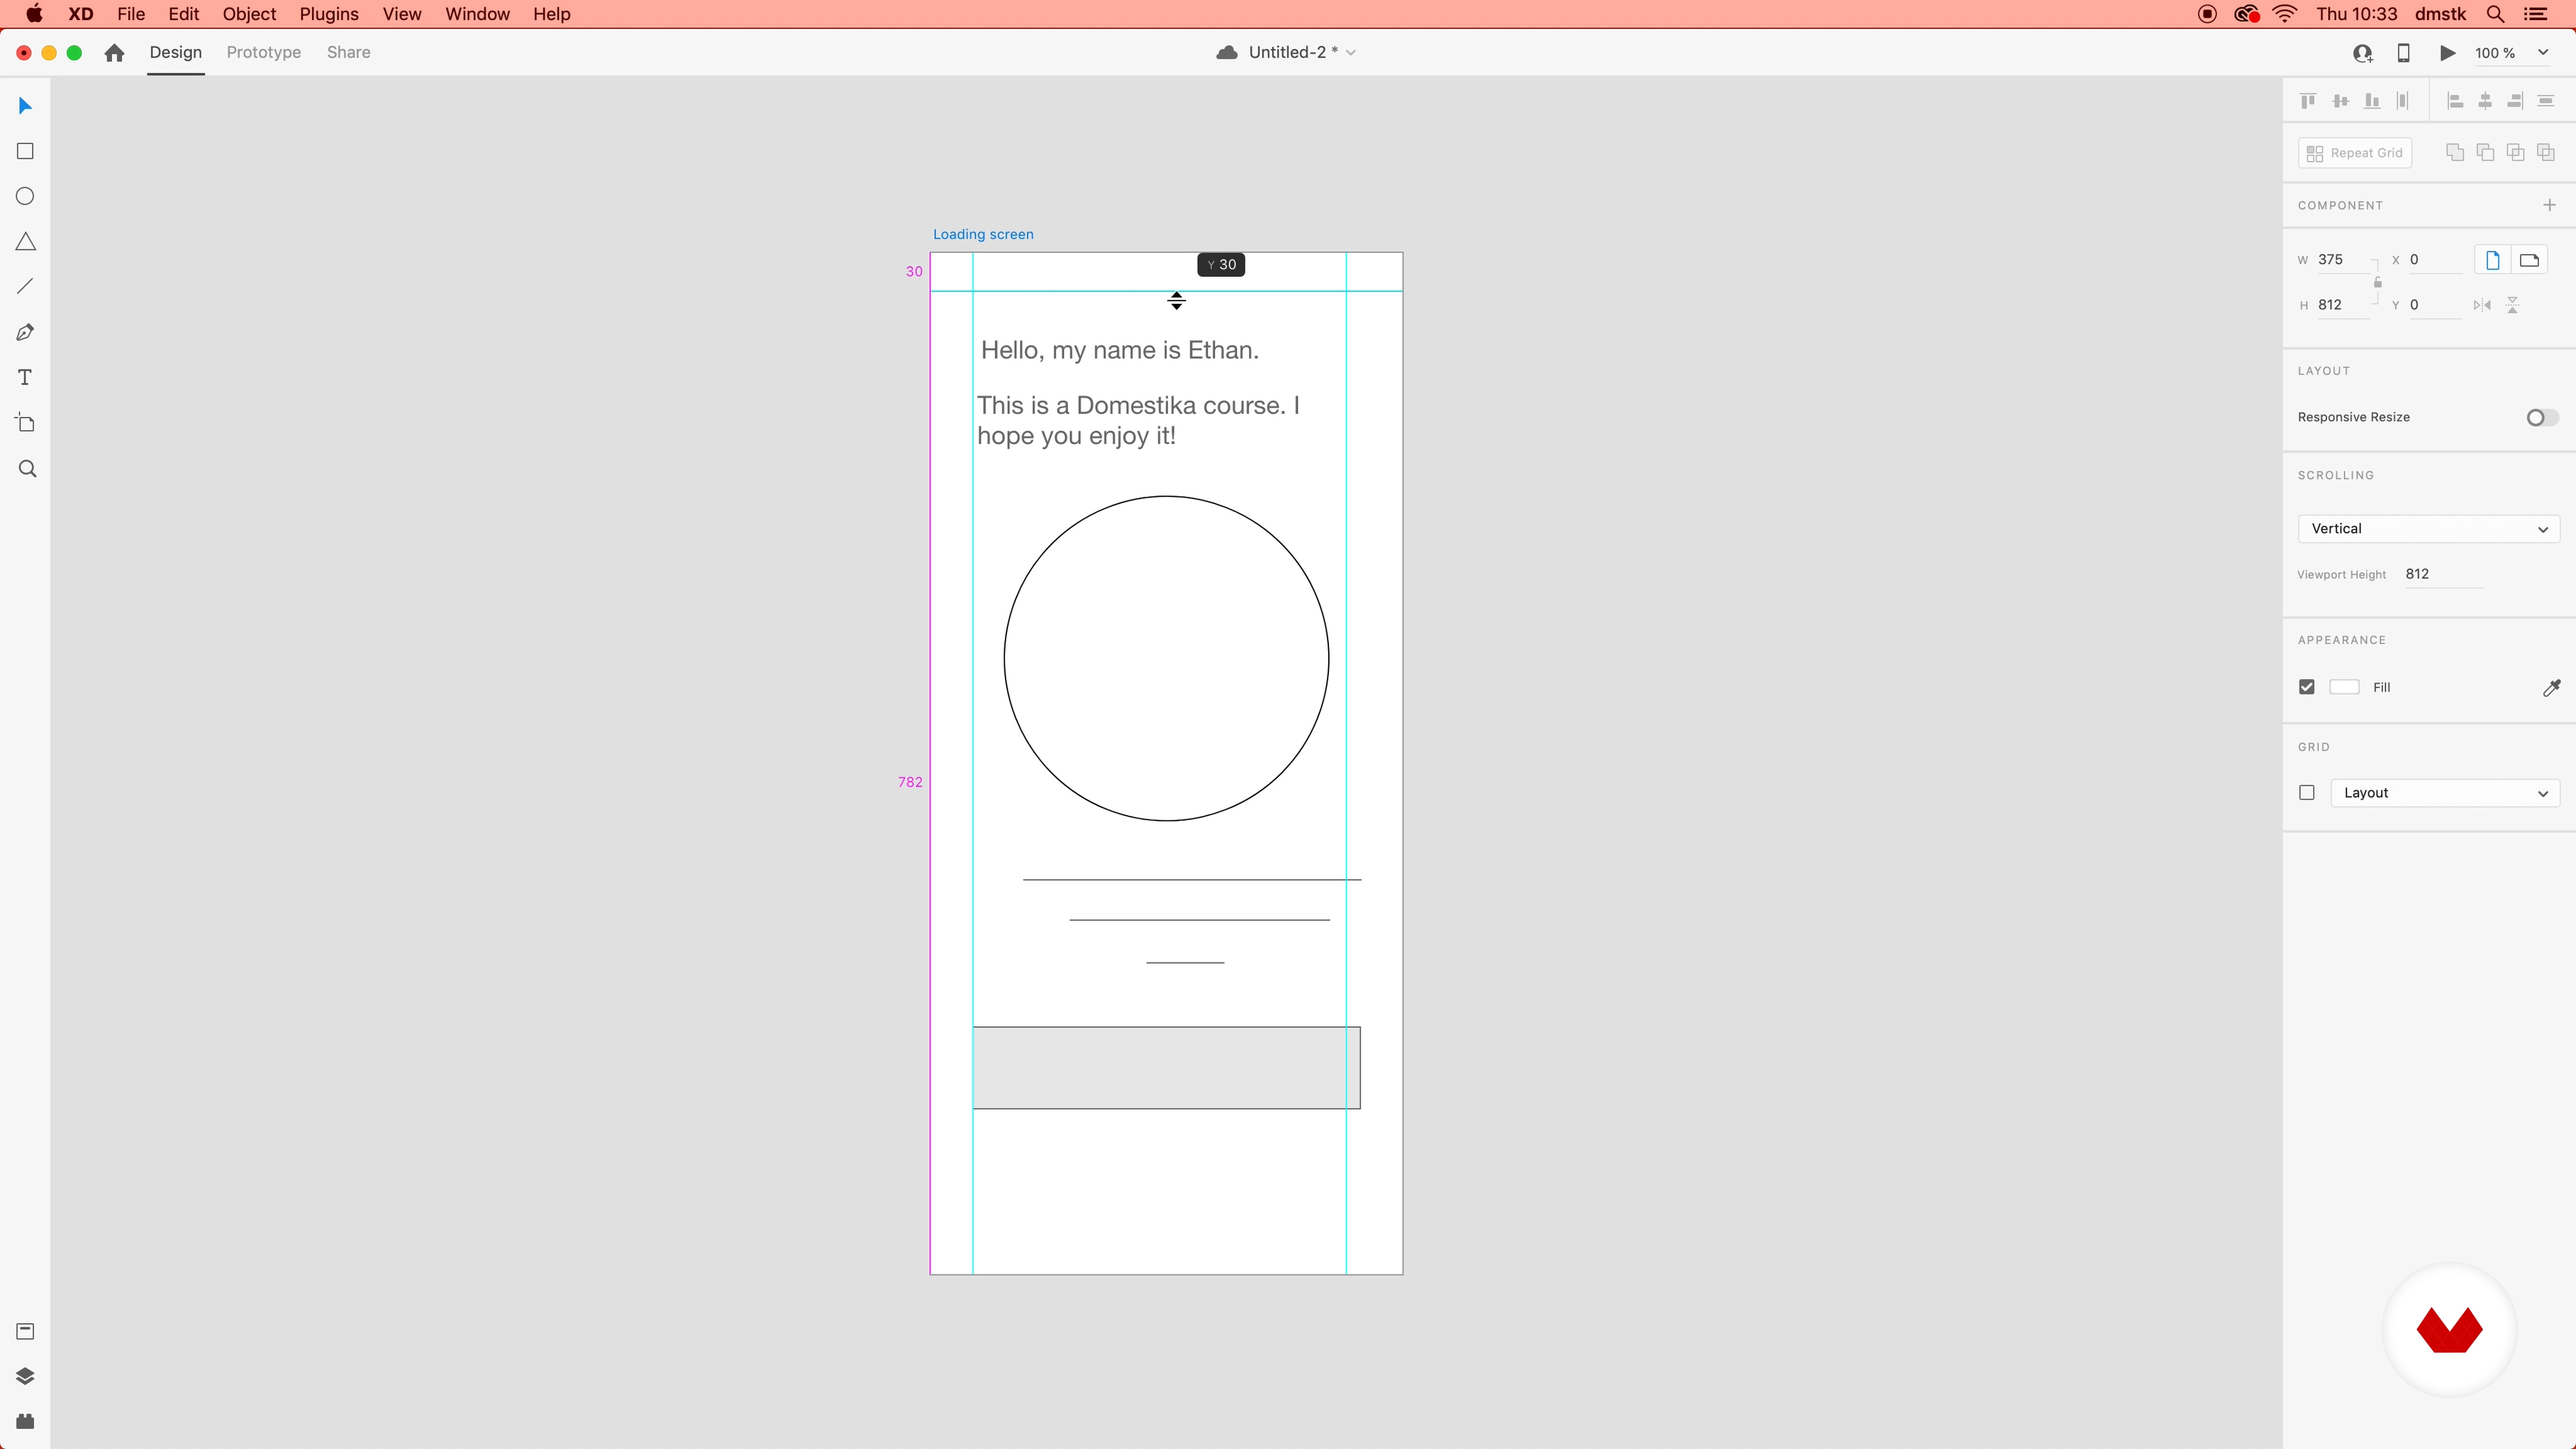Click the Loading screen artboard title
Image resolution: width=2576 pixels, height=1449 pixels.
coord(983,234)
